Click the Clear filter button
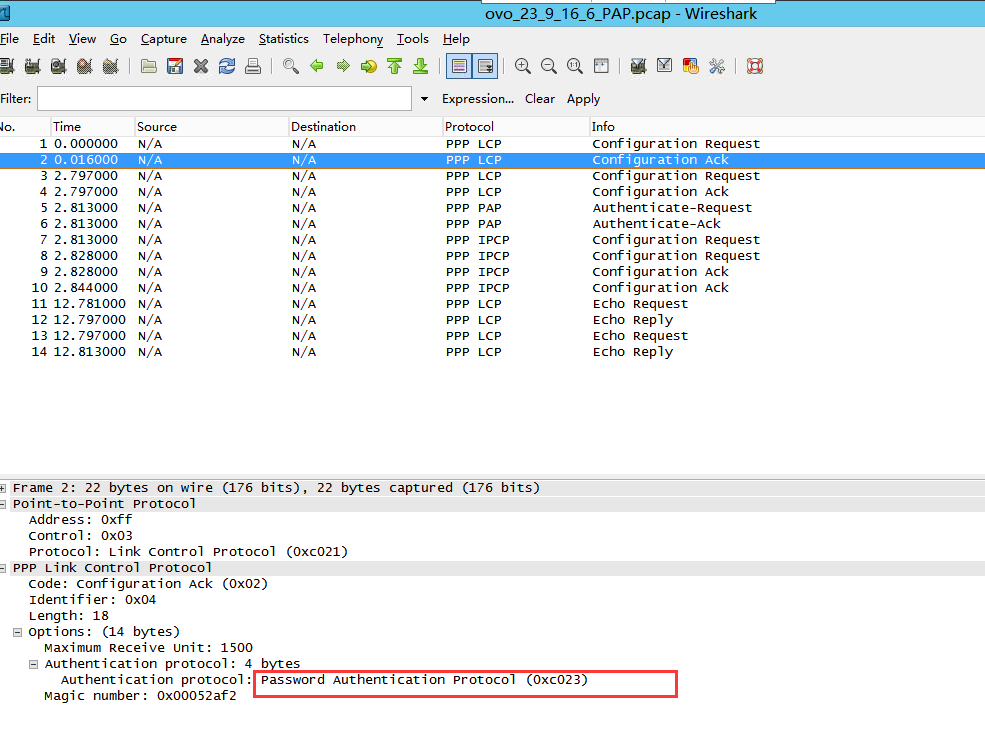 (540, 99)
